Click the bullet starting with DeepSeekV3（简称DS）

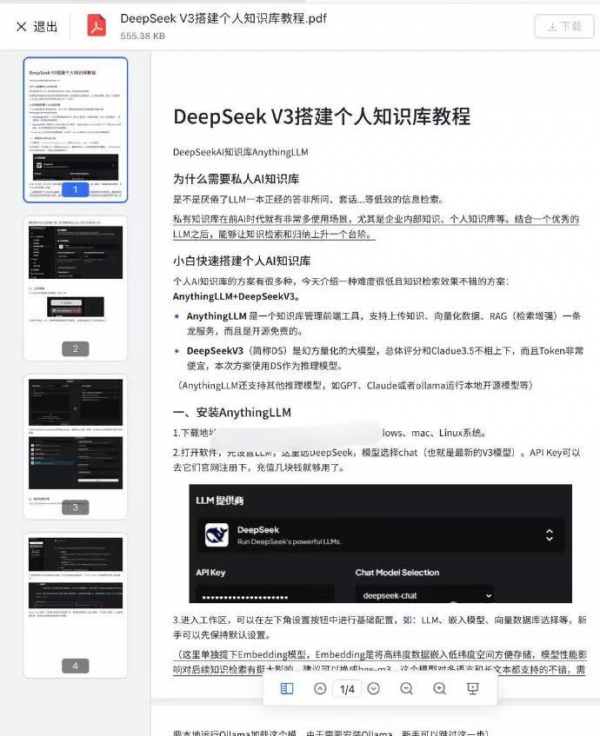[x=385, y=358]
